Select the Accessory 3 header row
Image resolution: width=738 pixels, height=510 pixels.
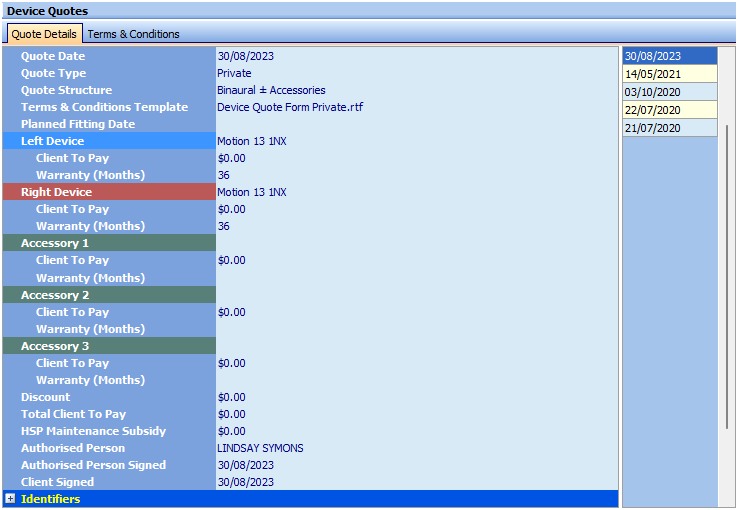(109, 345)
